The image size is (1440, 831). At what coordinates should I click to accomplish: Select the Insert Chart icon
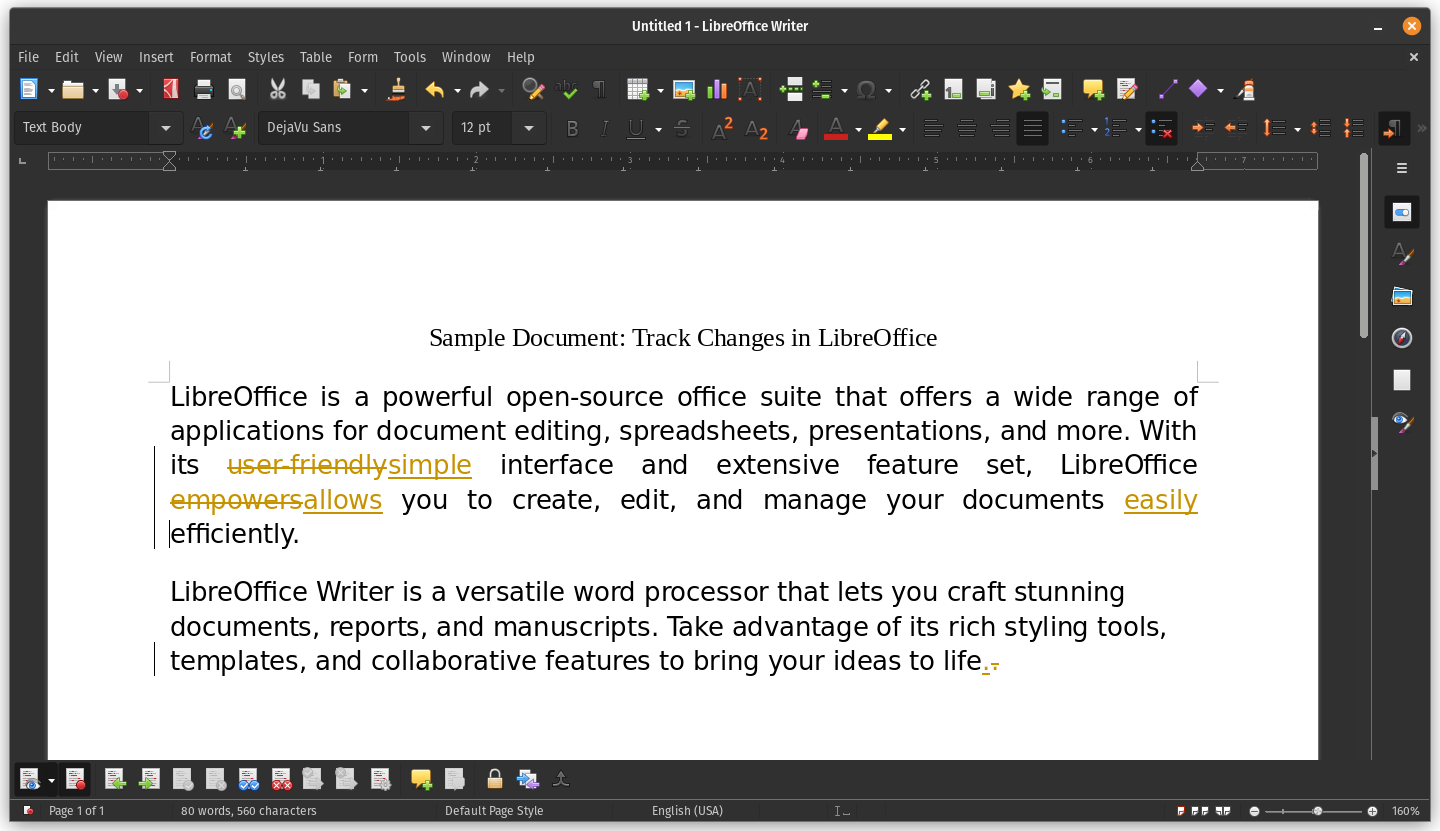pyautogui.click(x=716, y=89)
